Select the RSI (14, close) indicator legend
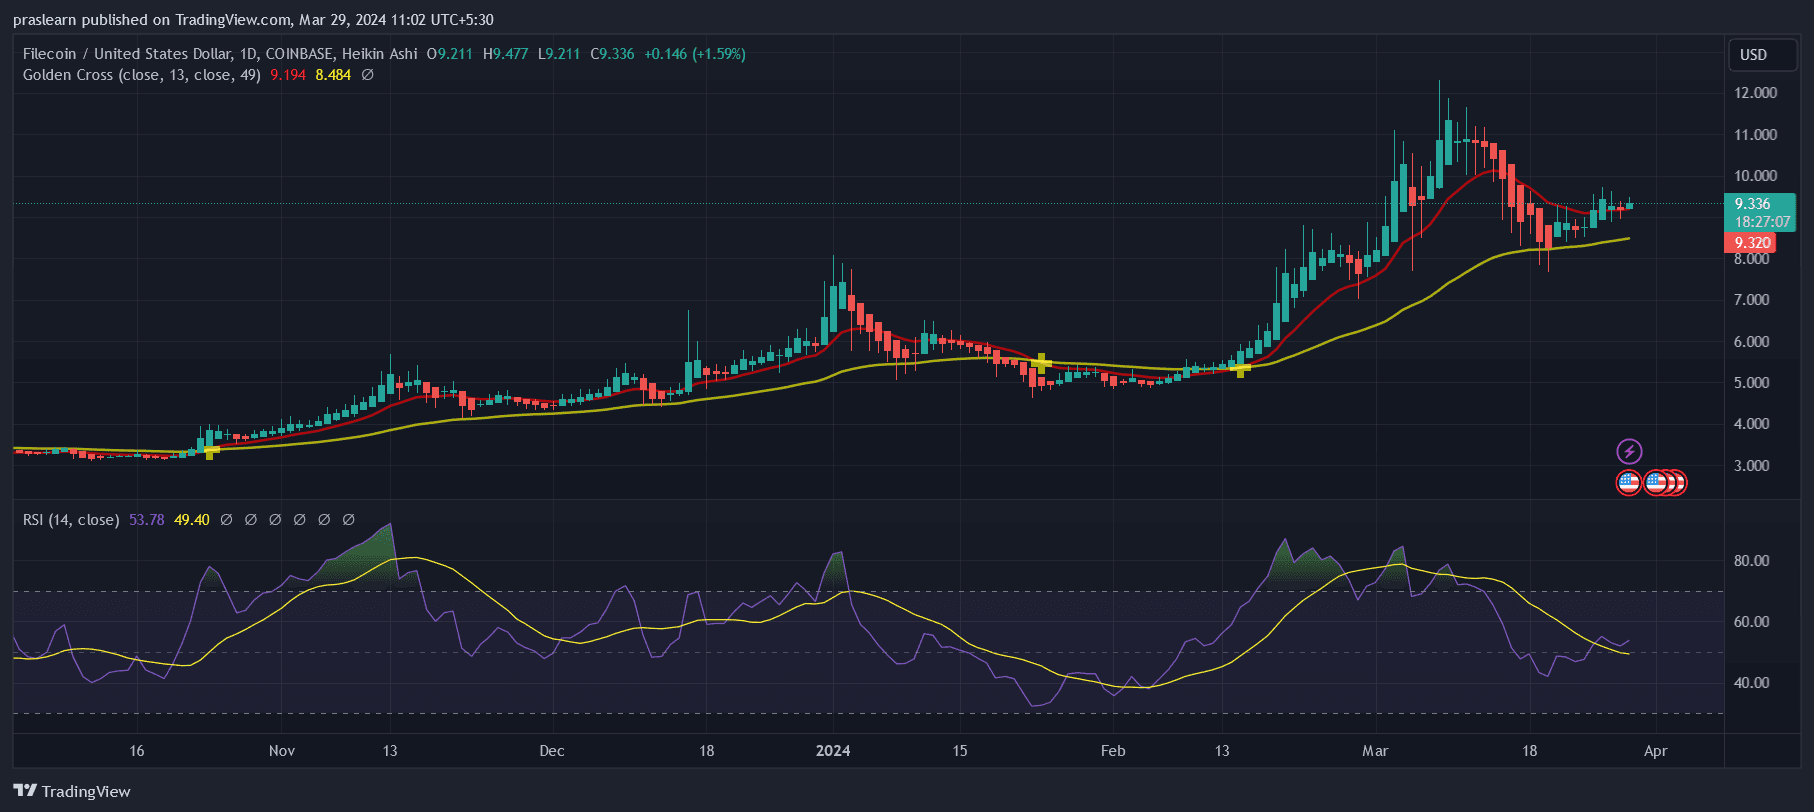The width and height of the screenshot is (1814, 812). tap(71, 520)
